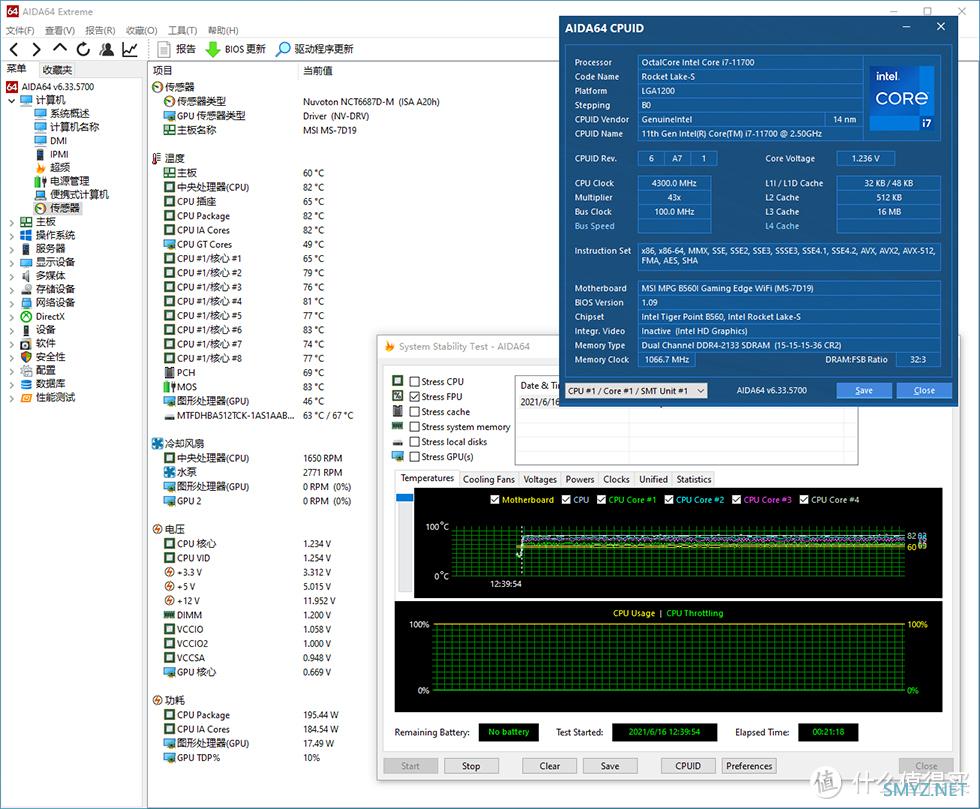This screenshot has height=809, width=980.
Task: Toggle Motherboard graph legend checkbox
Action: coord(495,500)
